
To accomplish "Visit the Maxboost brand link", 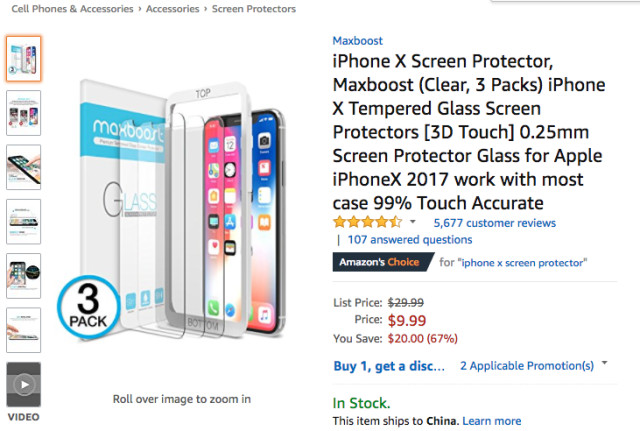I will tap(356, 41).
